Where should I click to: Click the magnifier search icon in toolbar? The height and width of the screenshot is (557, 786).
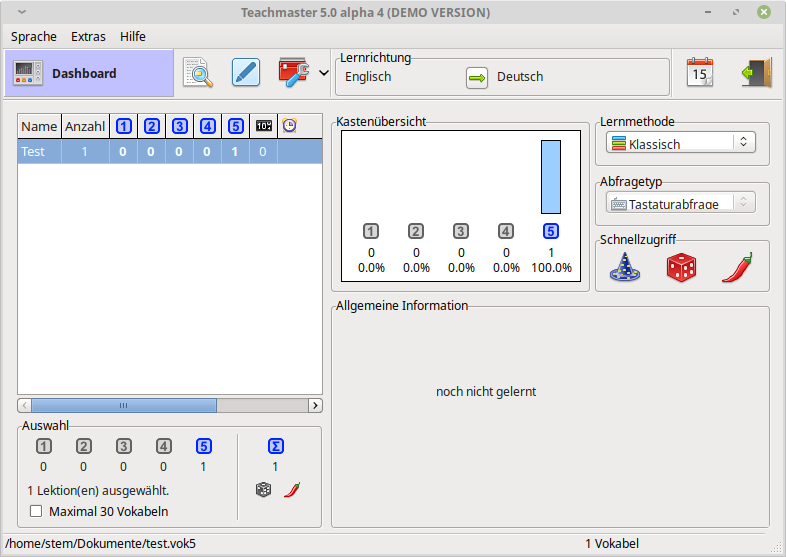198,73
